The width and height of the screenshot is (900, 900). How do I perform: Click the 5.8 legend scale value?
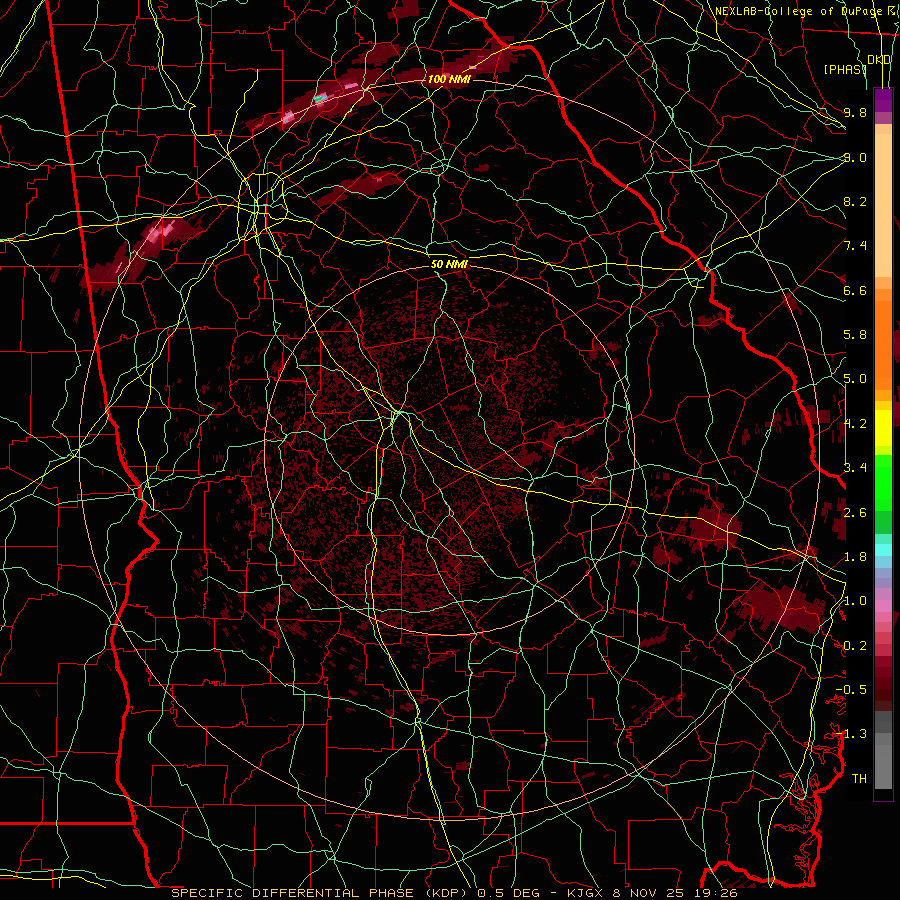855,335
